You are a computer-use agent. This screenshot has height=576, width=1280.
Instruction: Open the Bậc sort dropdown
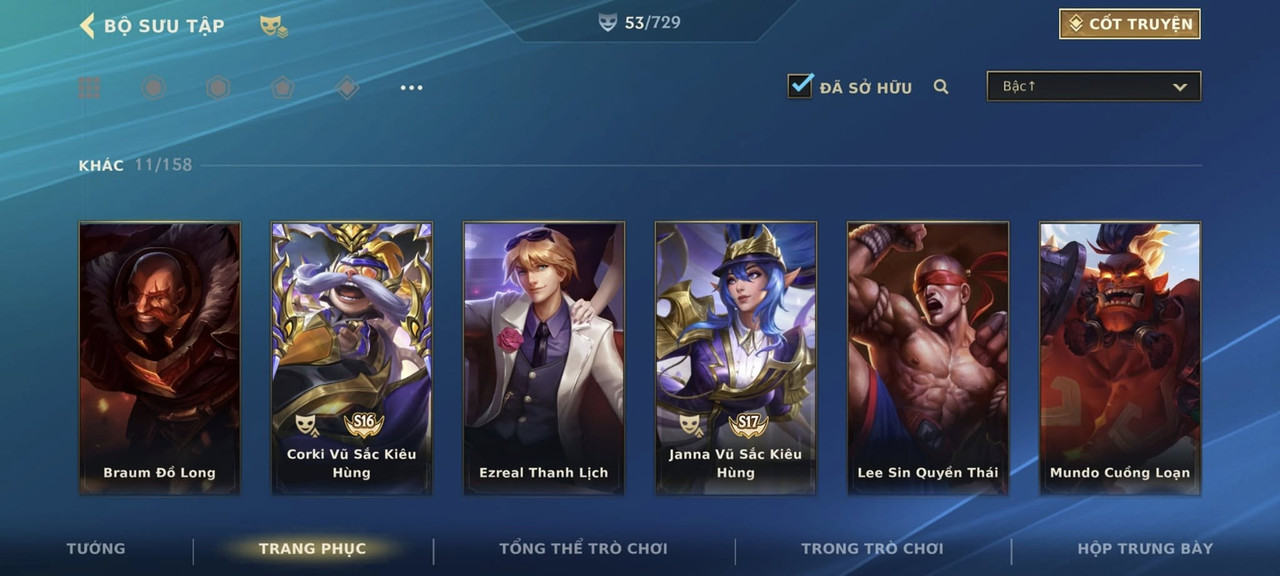(x=1094, y=87)
